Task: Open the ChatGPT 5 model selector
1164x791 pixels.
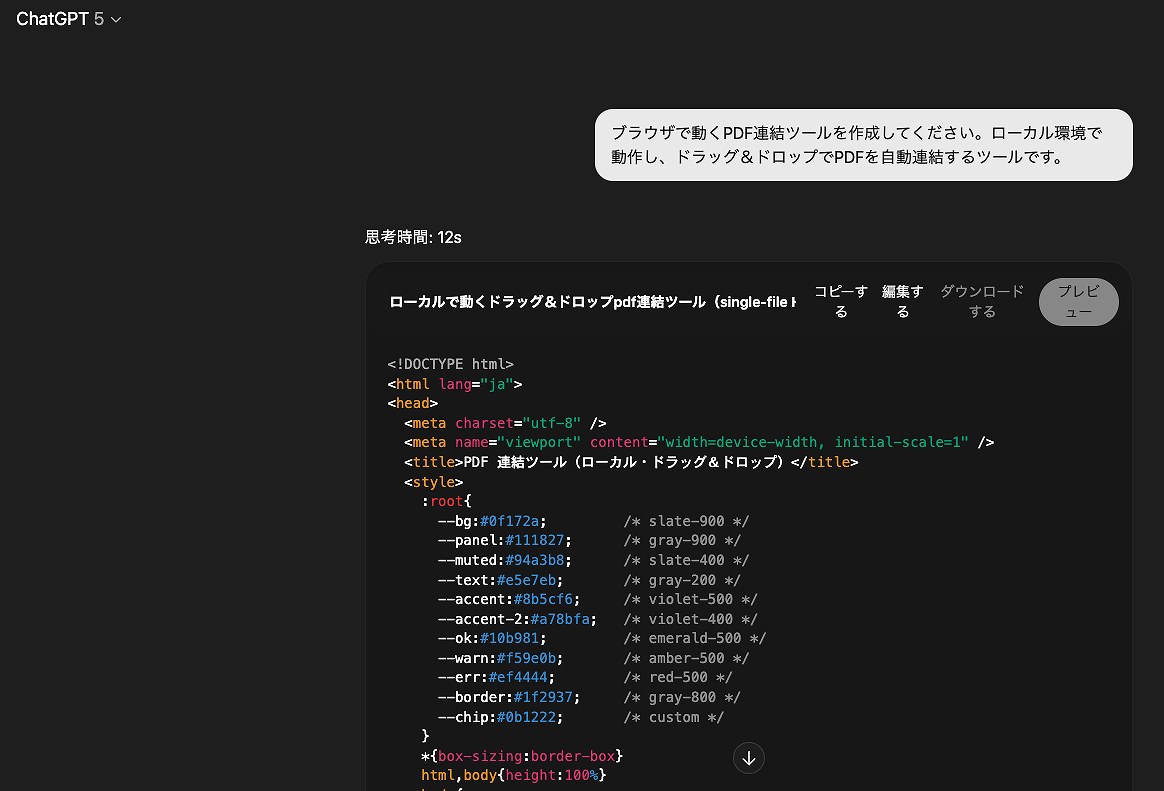Action: 68,19
